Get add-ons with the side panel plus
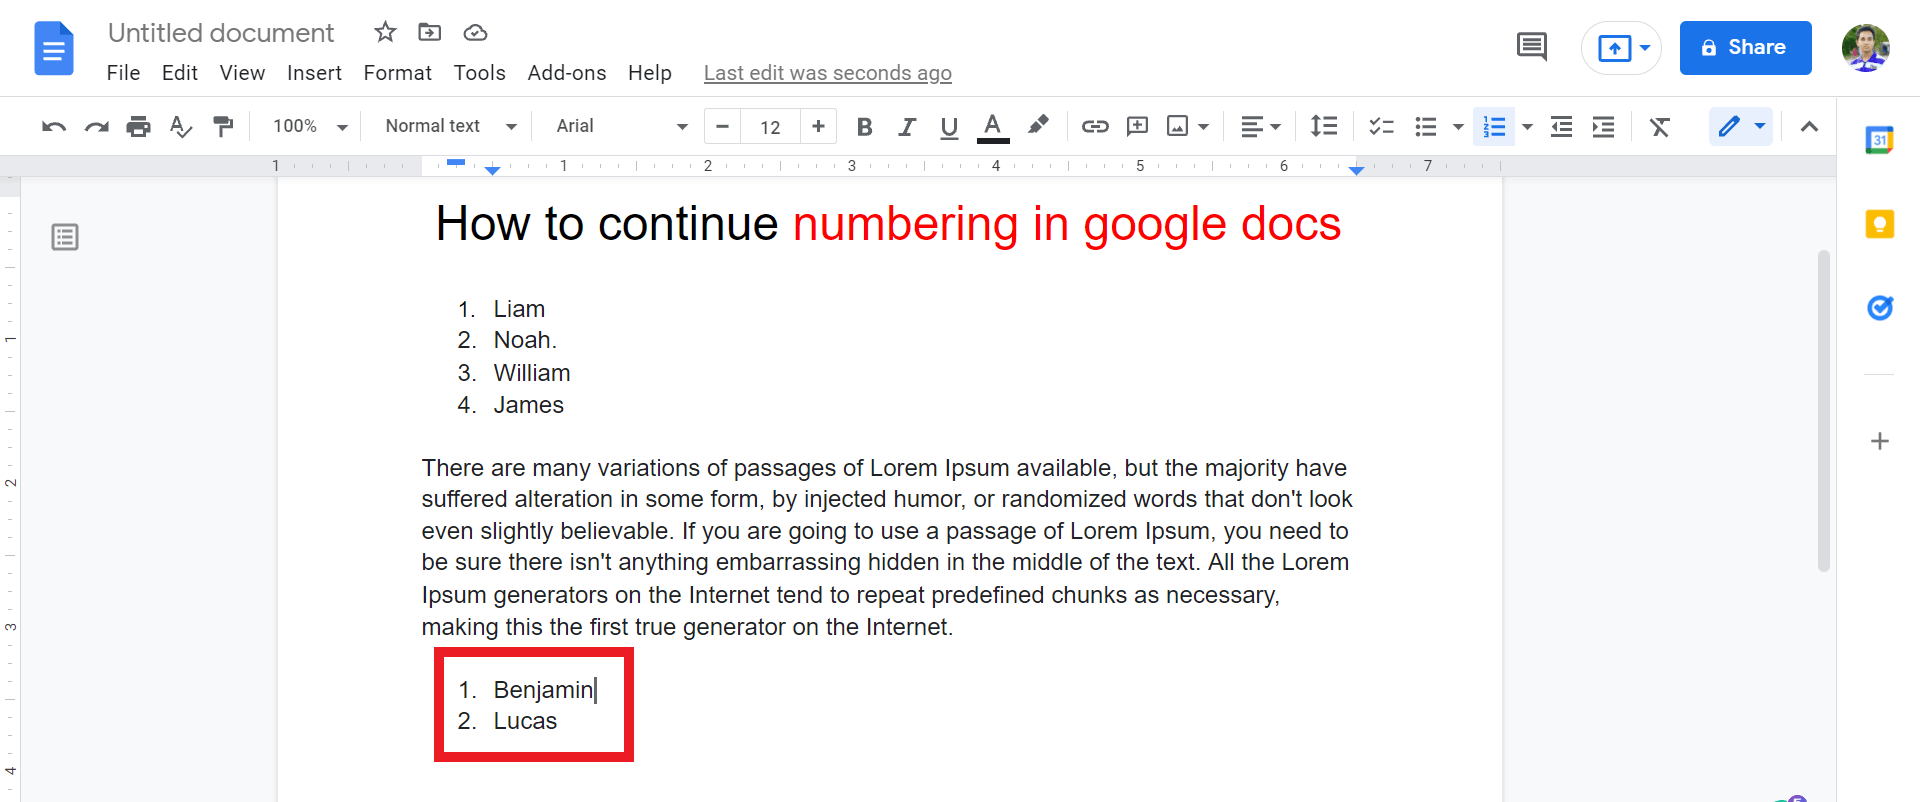 (1879, 441)
